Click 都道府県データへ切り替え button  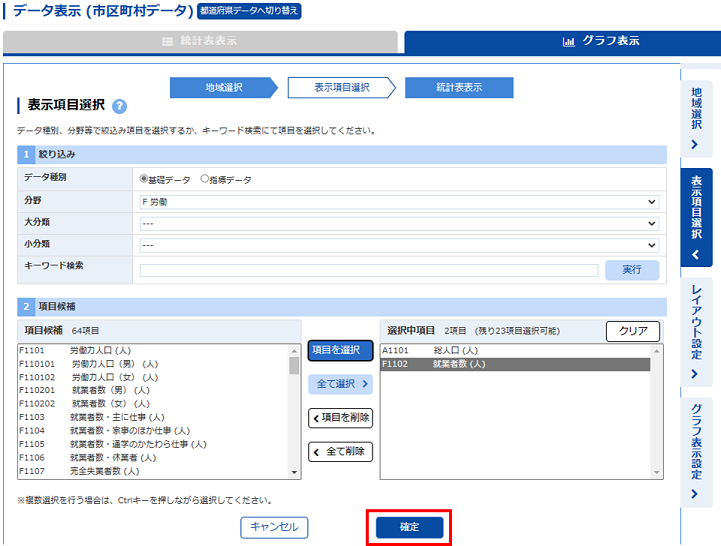[249, 11]
